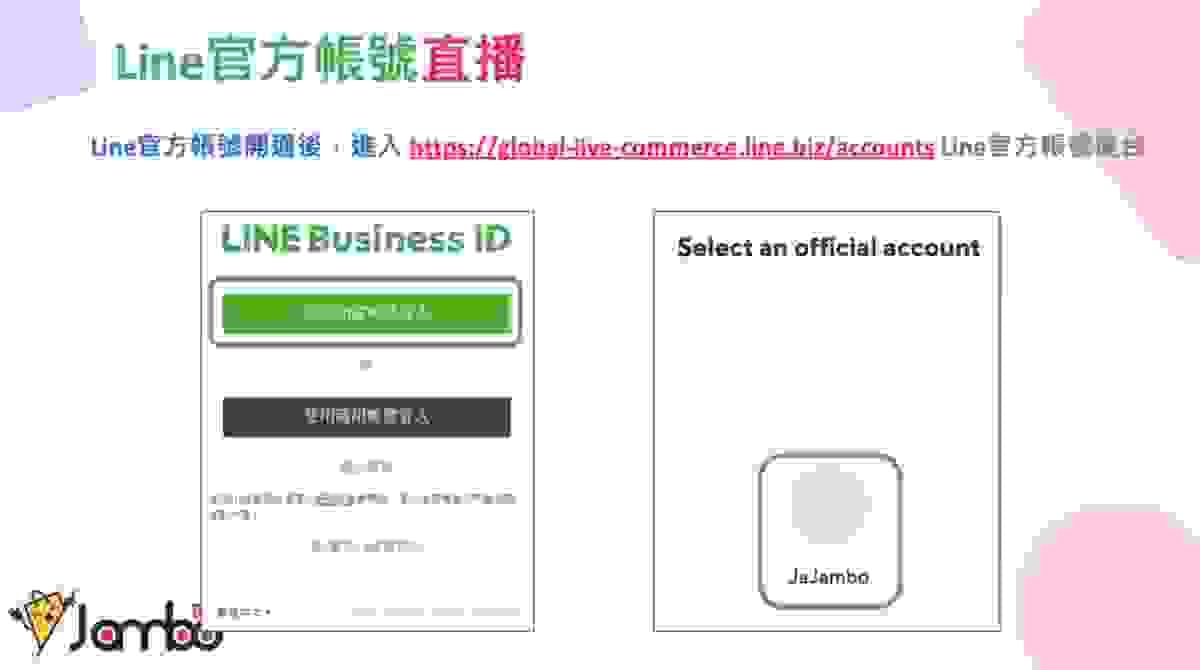
Task: Click the create account link below login buttons
Action: coord(366,467)
